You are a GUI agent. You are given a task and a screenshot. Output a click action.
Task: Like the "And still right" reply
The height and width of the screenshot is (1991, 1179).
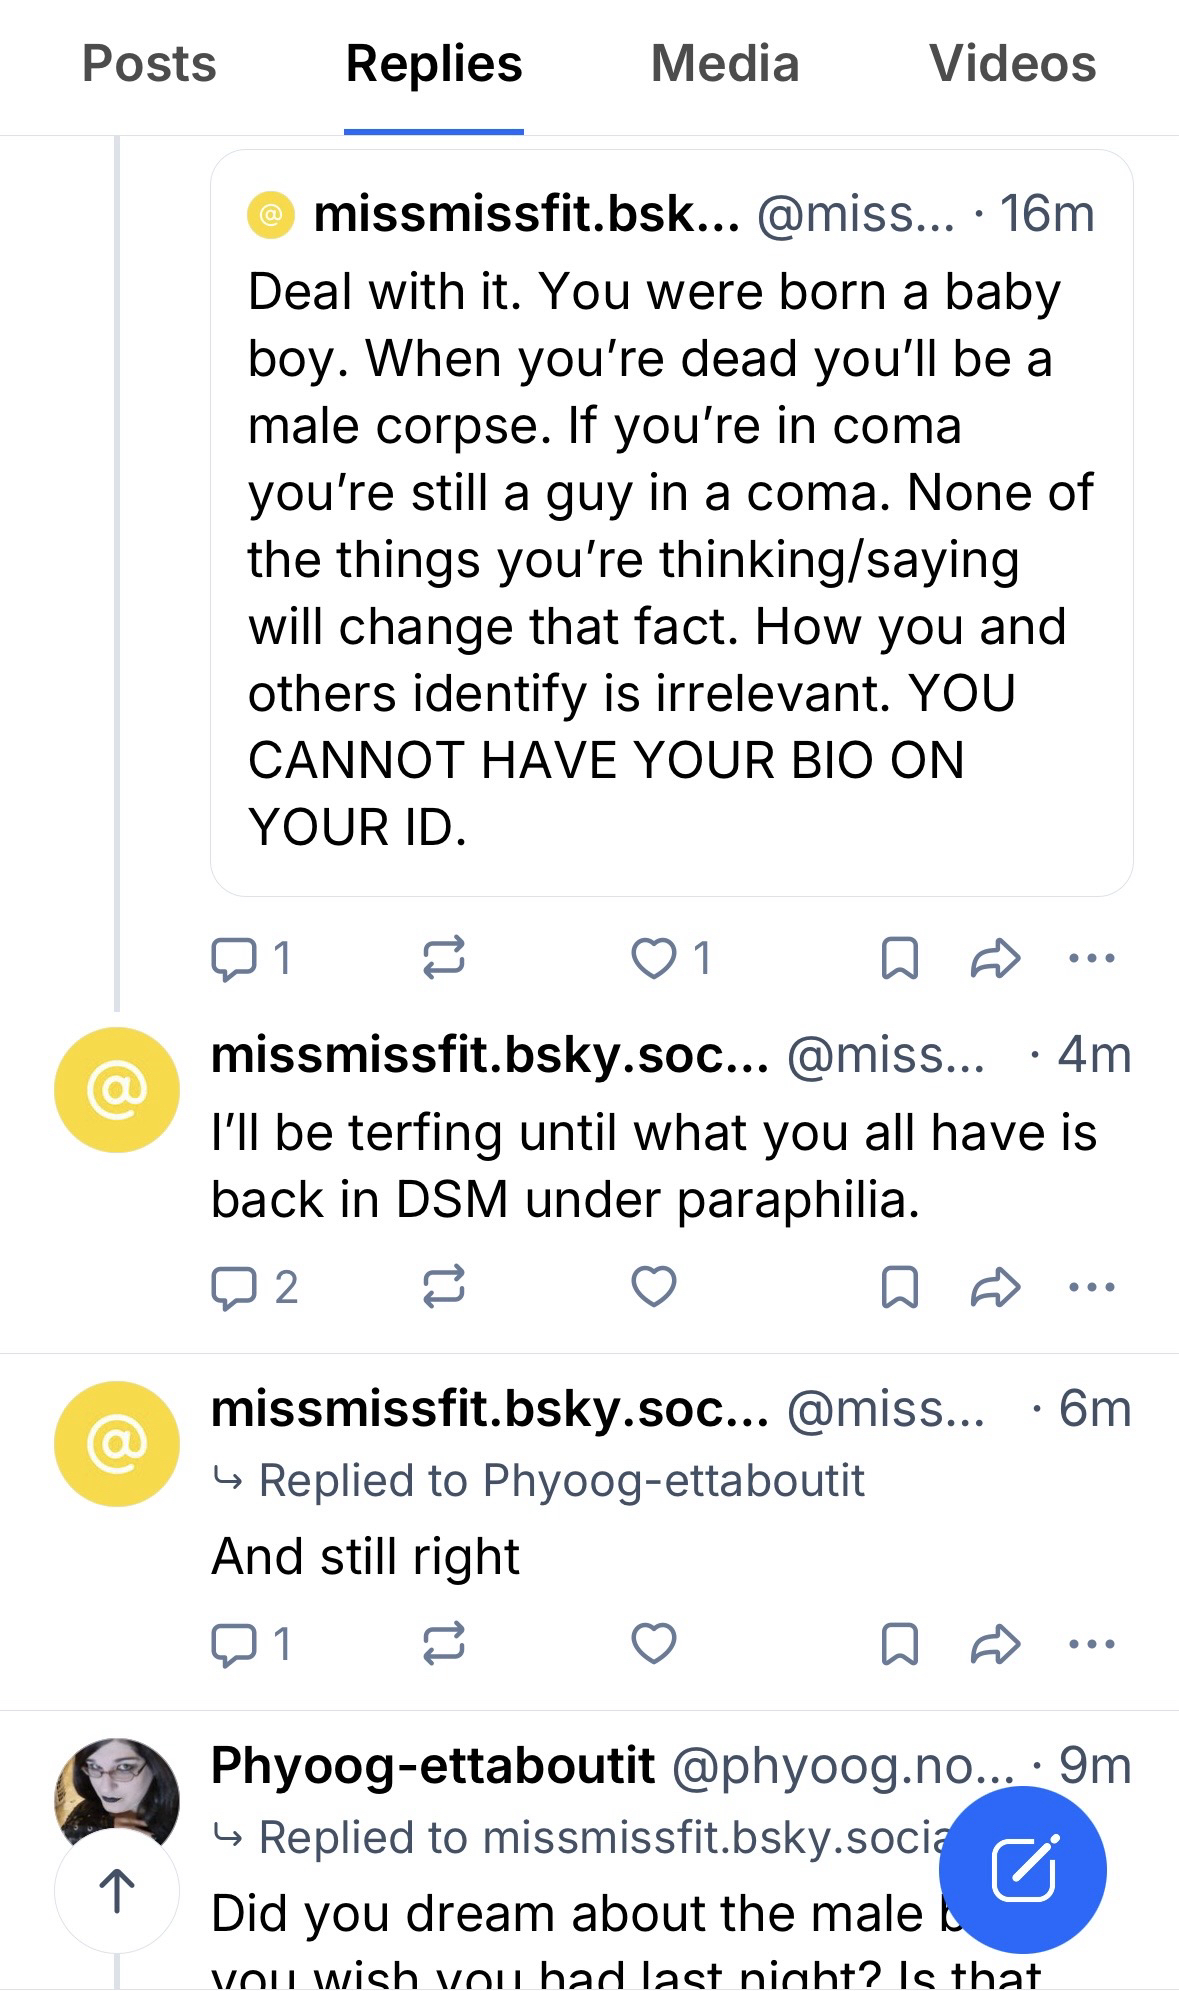(x=654, y=1643)
